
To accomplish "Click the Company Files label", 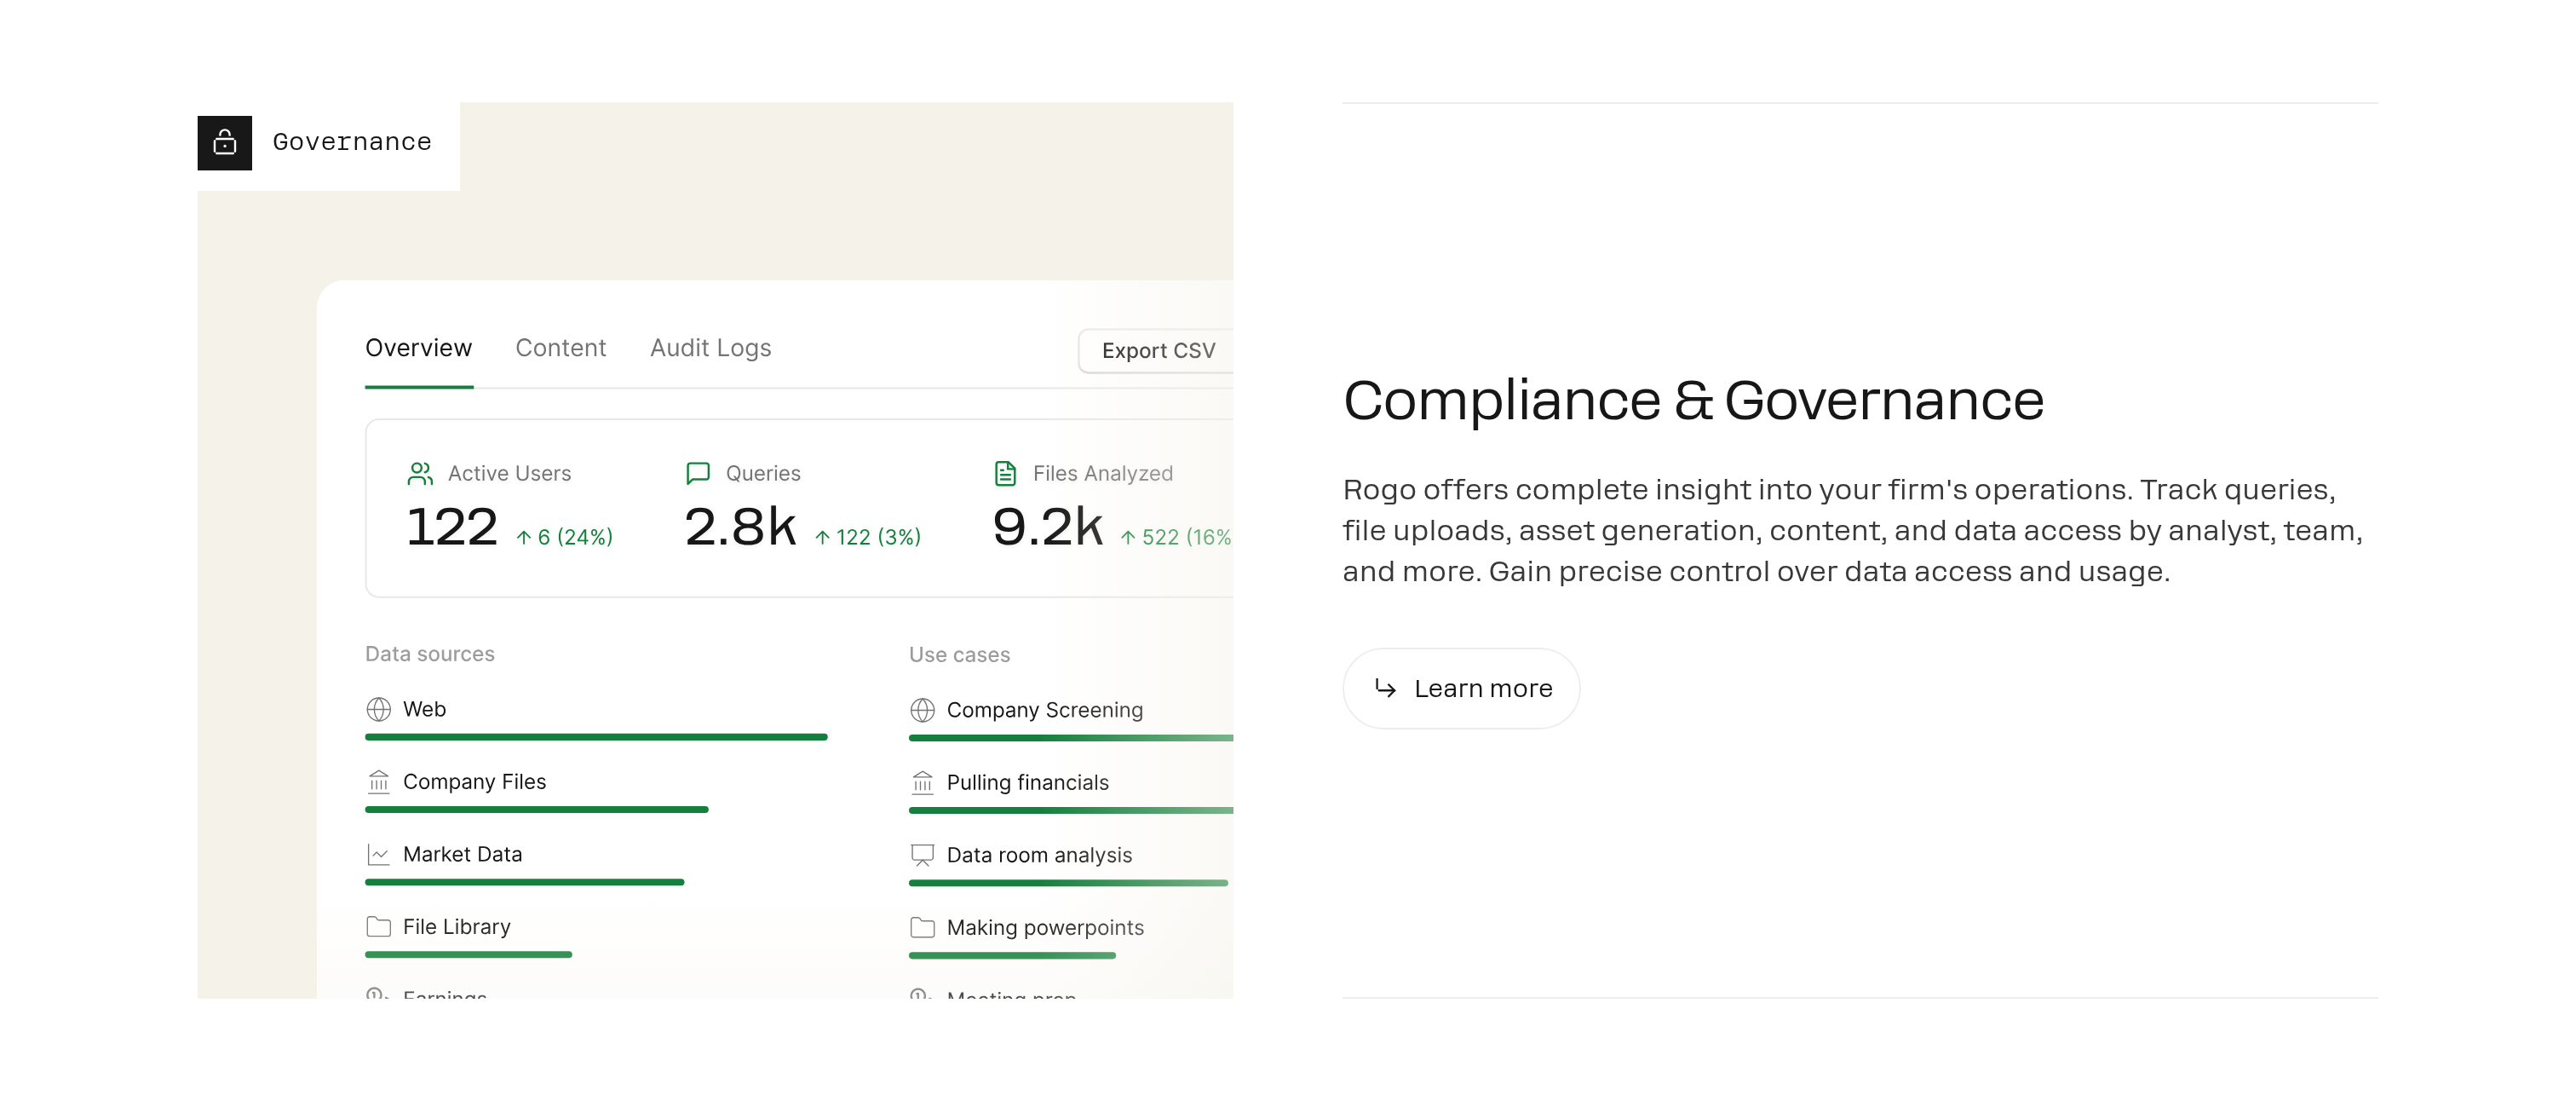I will coord(474,781).
